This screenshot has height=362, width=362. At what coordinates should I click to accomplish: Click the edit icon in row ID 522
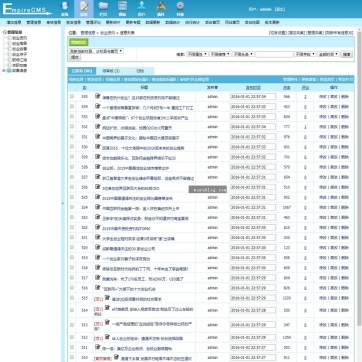click(x=98, y=227)
